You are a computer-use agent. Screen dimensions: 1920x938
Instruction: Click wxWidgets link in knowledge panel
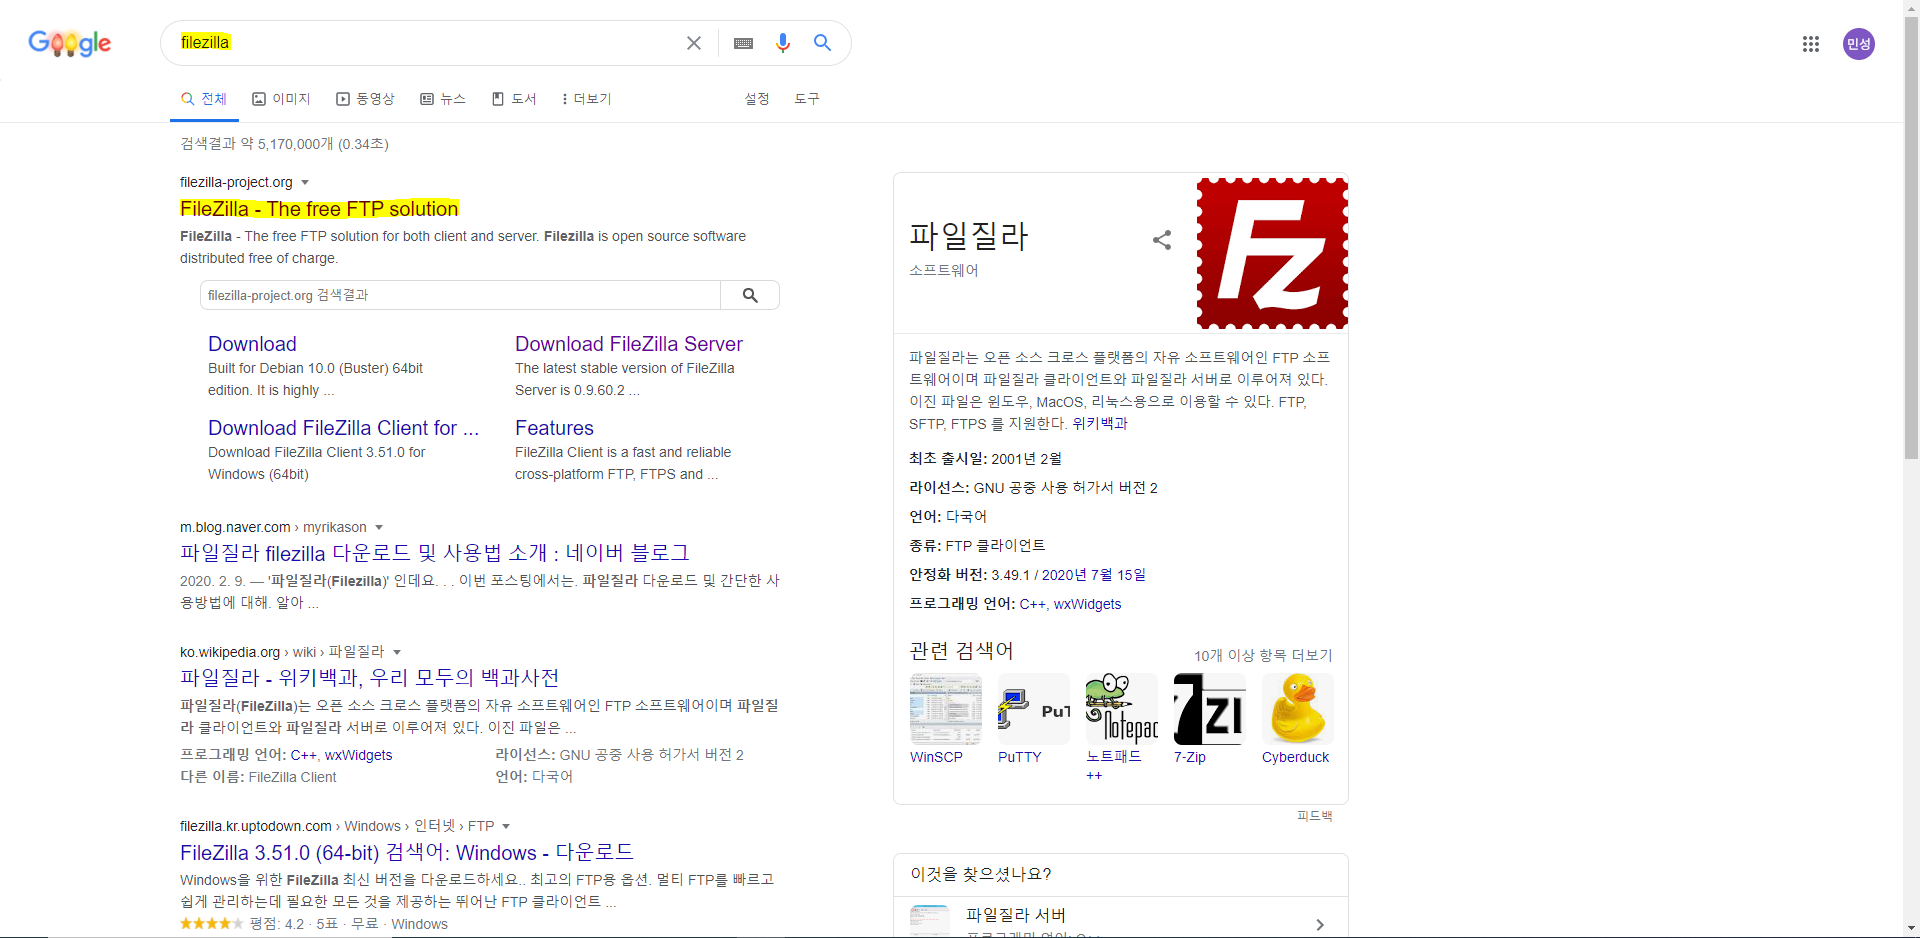[x=1088, y=604]
